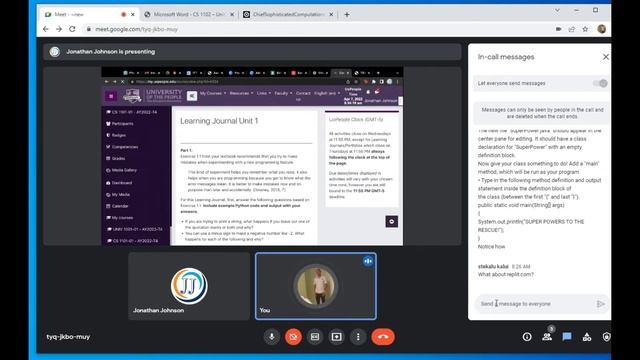Click the University of the People logo
Screen dimensions: 640x360
152,96
